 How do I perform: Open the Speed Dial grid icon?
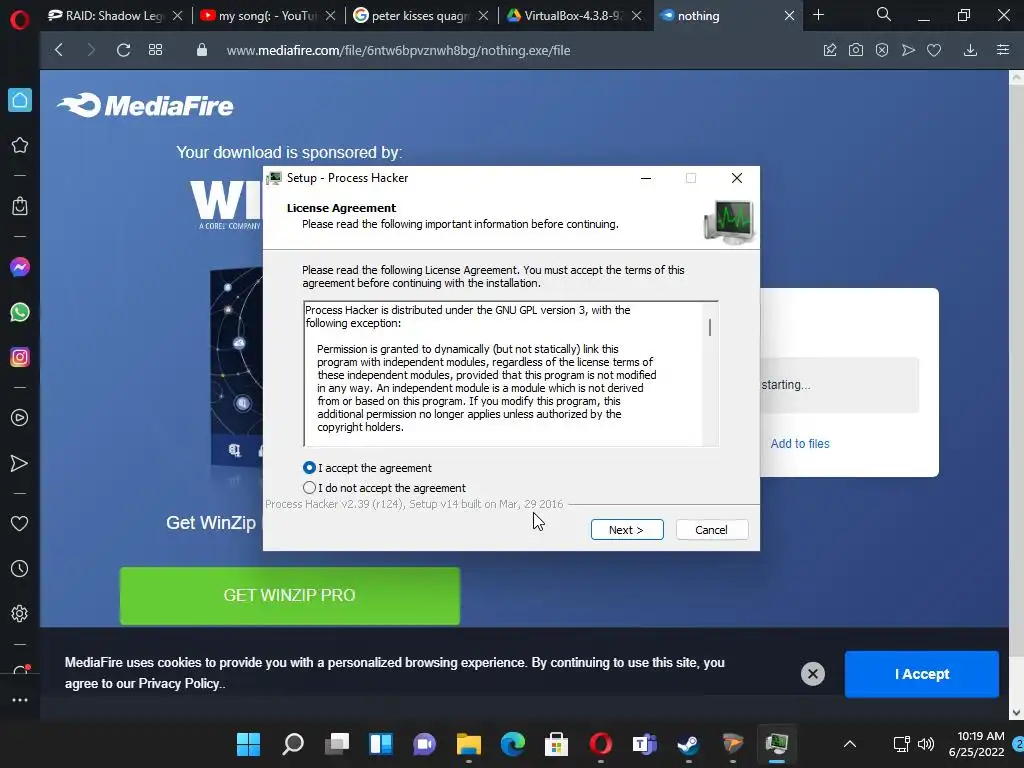pos(155,50)
